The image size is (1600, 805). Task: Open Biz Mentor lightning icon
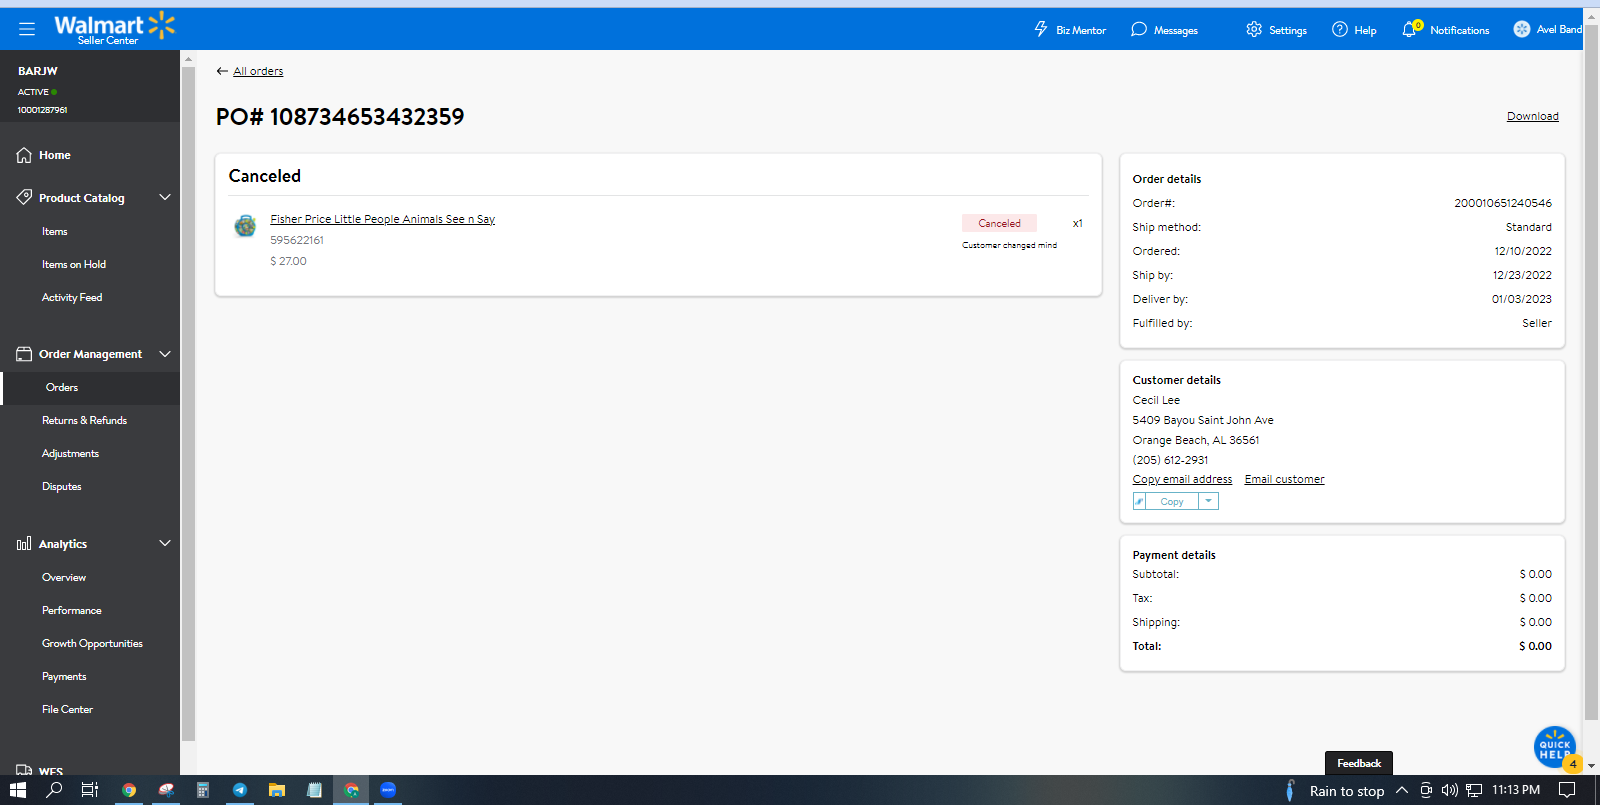point(1041,29)
